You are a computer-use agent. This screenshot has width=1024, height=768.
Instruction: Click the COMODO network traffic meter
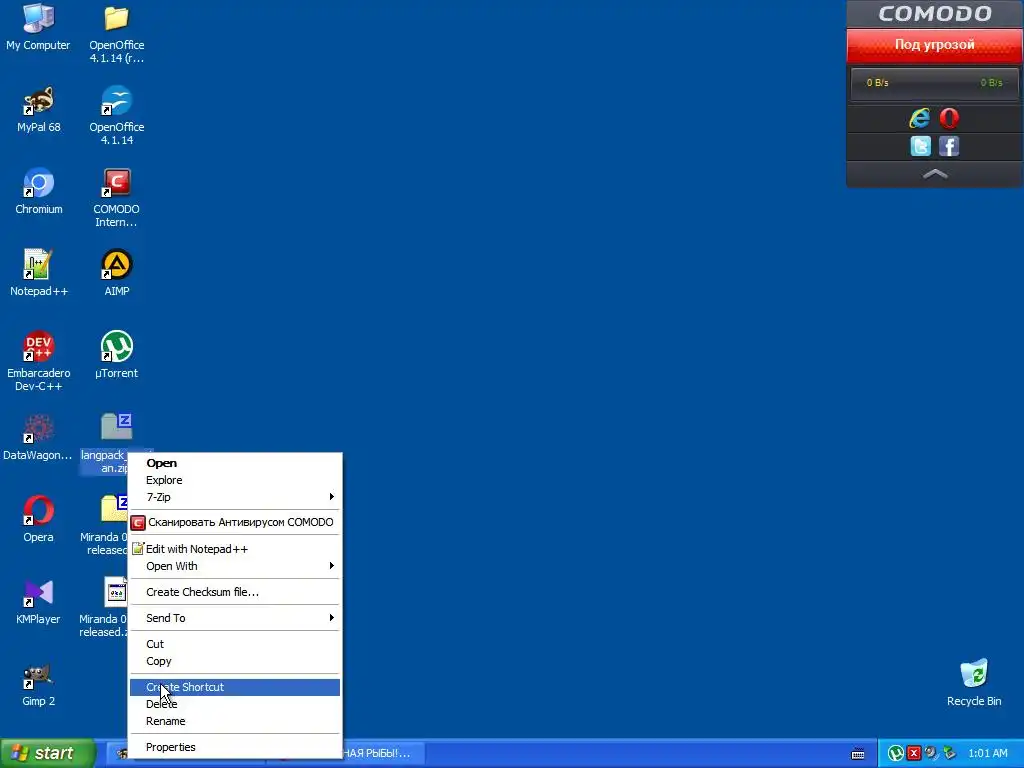tap(935, 83)
